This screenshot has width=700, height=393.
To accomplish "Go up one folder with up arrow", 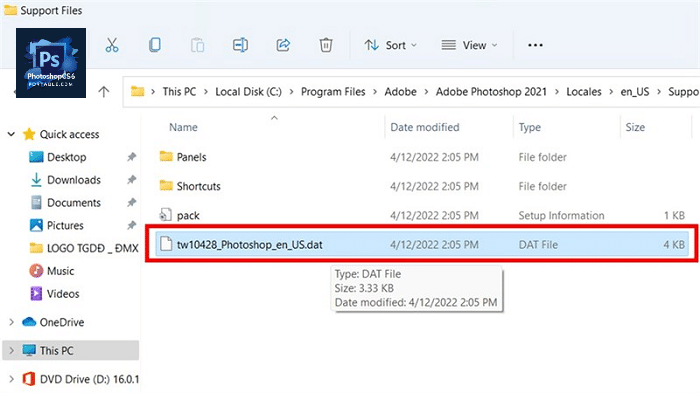I will point(104,92).
